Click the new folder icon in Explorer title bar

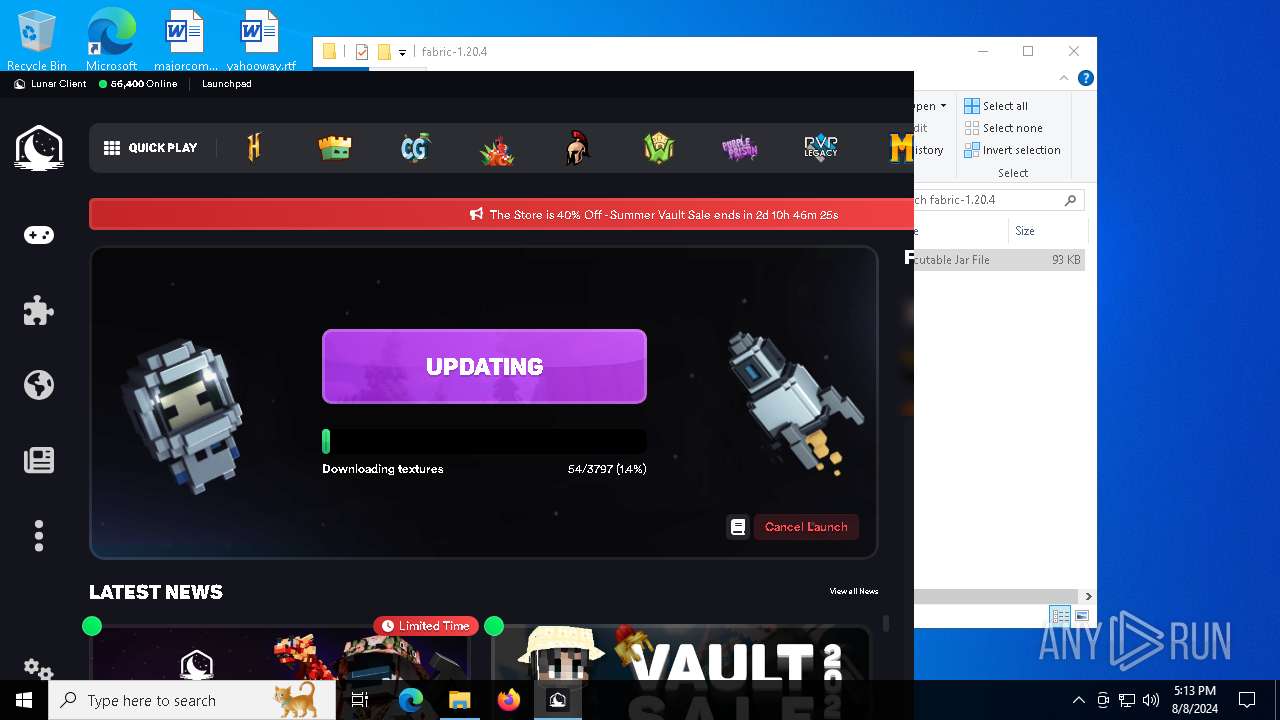pos(384,52)
